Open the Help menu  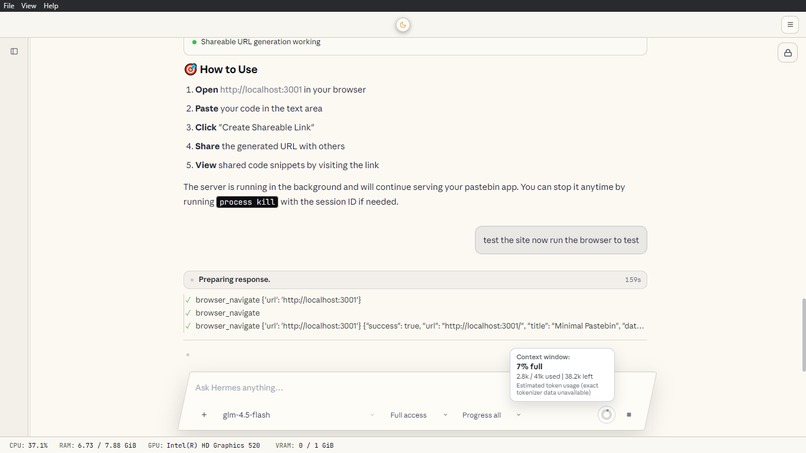tap(50, 6)
